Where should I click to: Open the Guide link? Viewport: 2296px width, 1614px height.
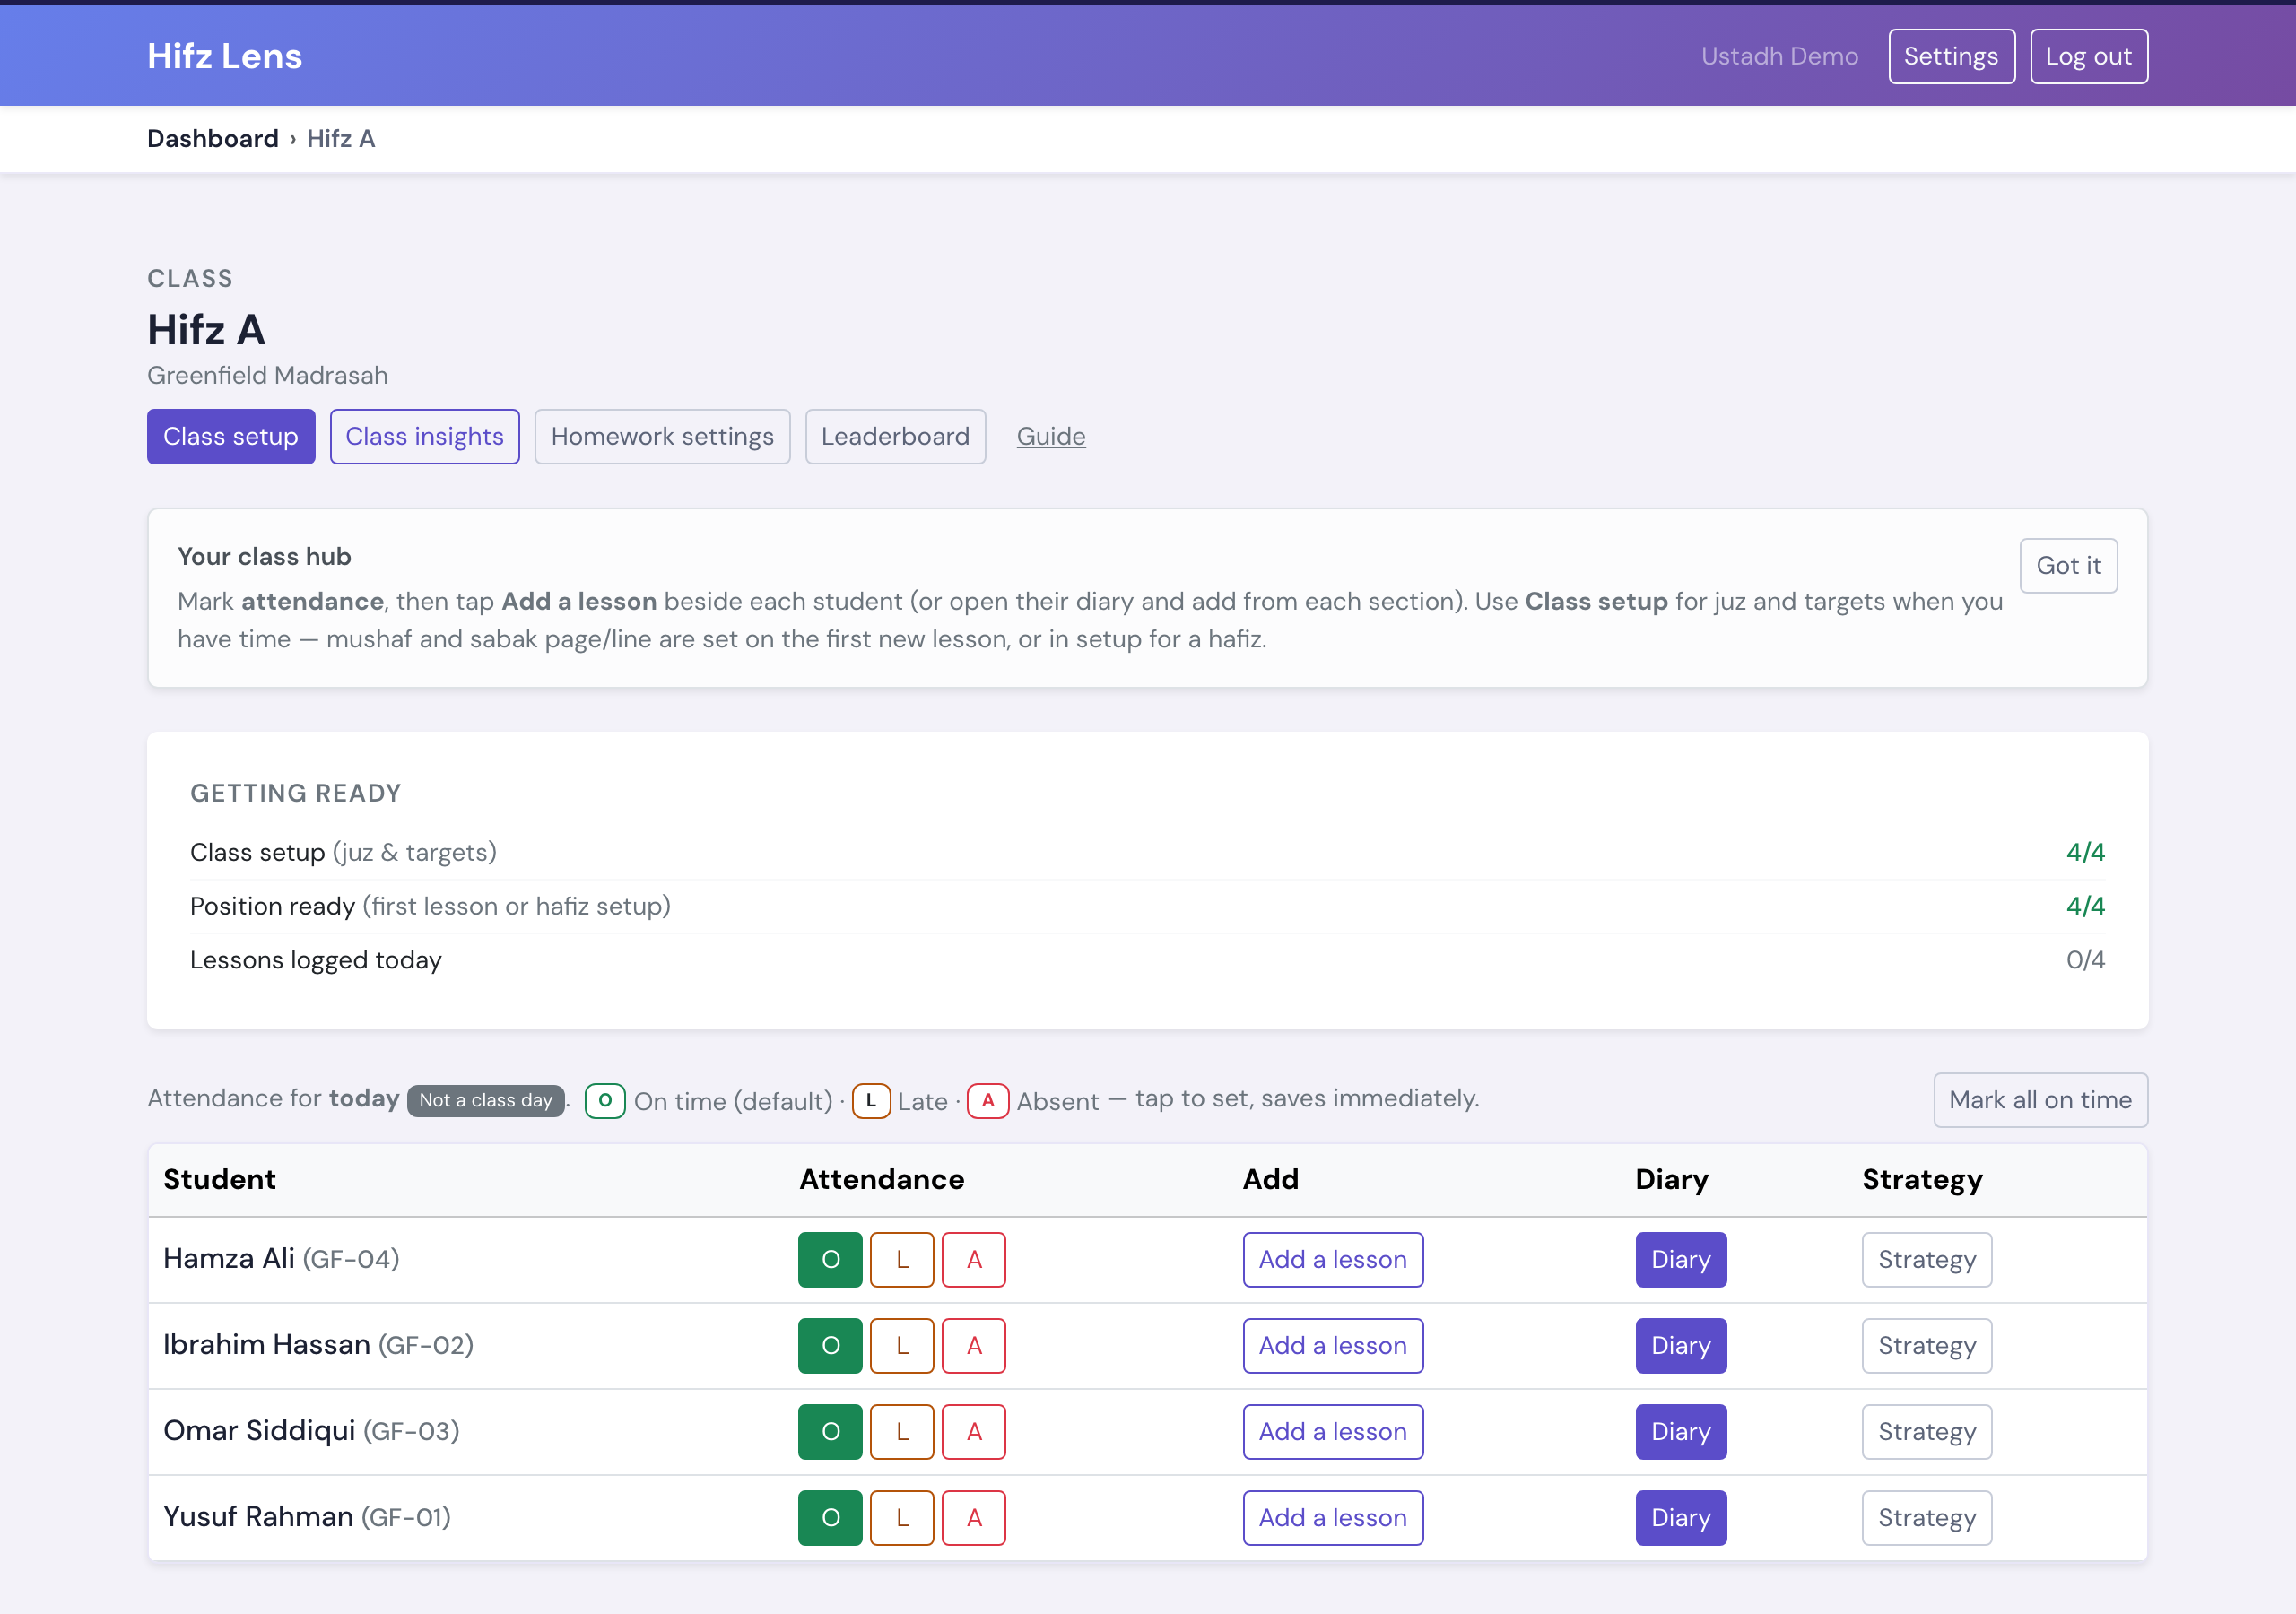pyautogui.click(x=1051, y=436)
